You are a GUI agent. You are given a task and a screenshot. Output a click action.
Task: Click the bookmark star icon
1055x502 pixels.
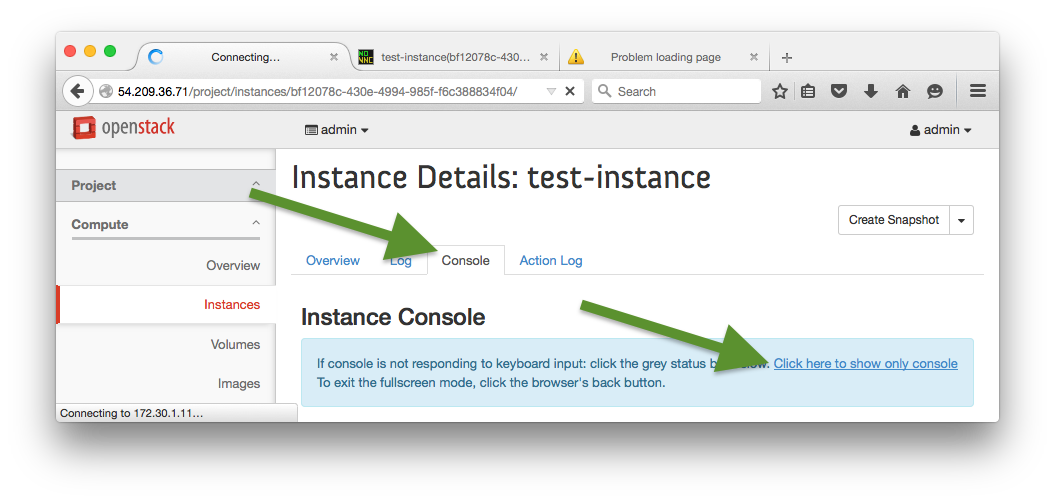780,91
